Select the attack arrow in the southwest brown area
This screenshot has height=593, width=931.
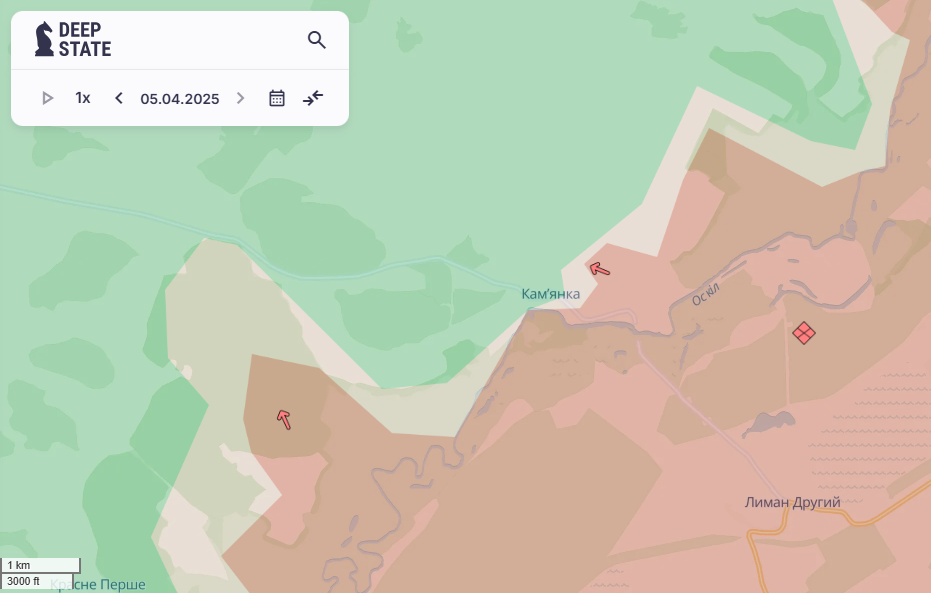pos(284,419)
